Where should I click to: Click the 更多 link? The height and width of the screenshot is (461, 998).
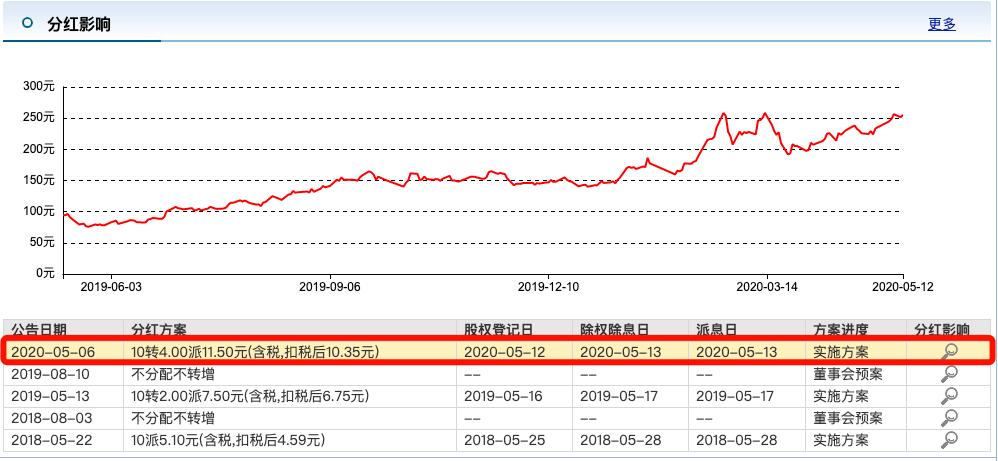pyautogui.click(x=942, y=24)
